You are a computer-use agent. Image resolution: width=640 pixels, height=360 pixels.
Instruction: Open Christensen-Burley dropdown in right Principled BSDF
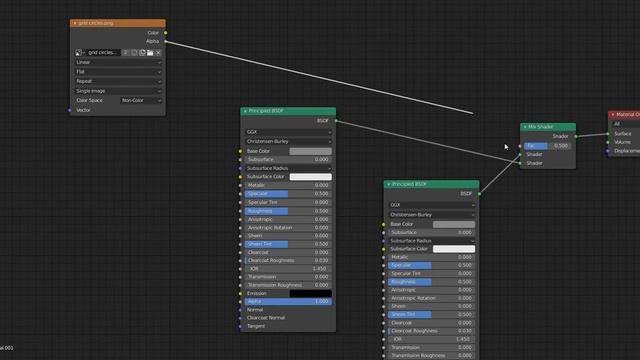click(x=431, y=215)
